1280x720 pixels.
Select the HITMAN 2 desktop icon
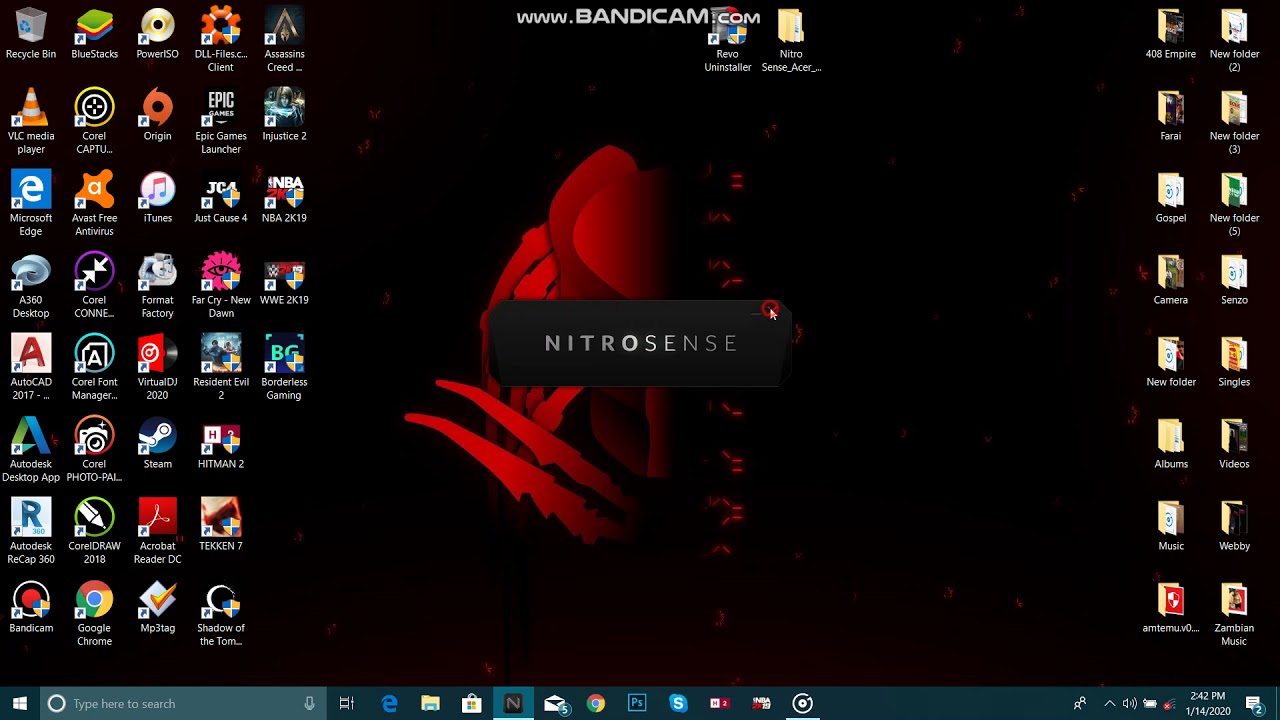pos(221,444)
